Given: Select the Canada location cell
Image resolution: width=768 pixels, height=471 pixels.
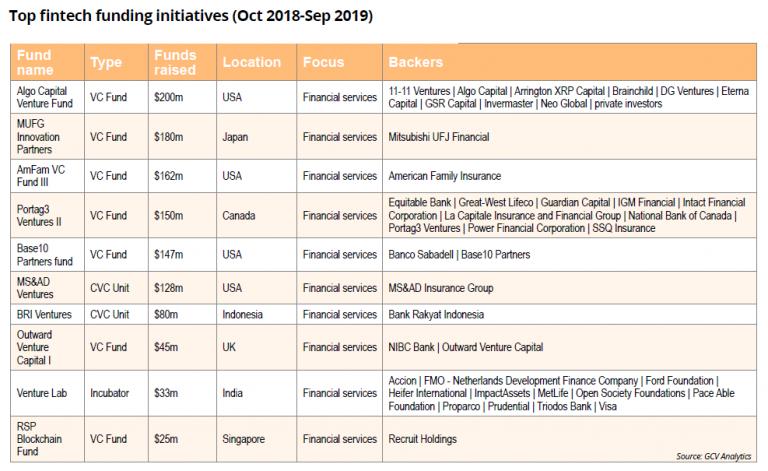Looking at the screenshot, I should pyautogui.click(x=241, y=215).
